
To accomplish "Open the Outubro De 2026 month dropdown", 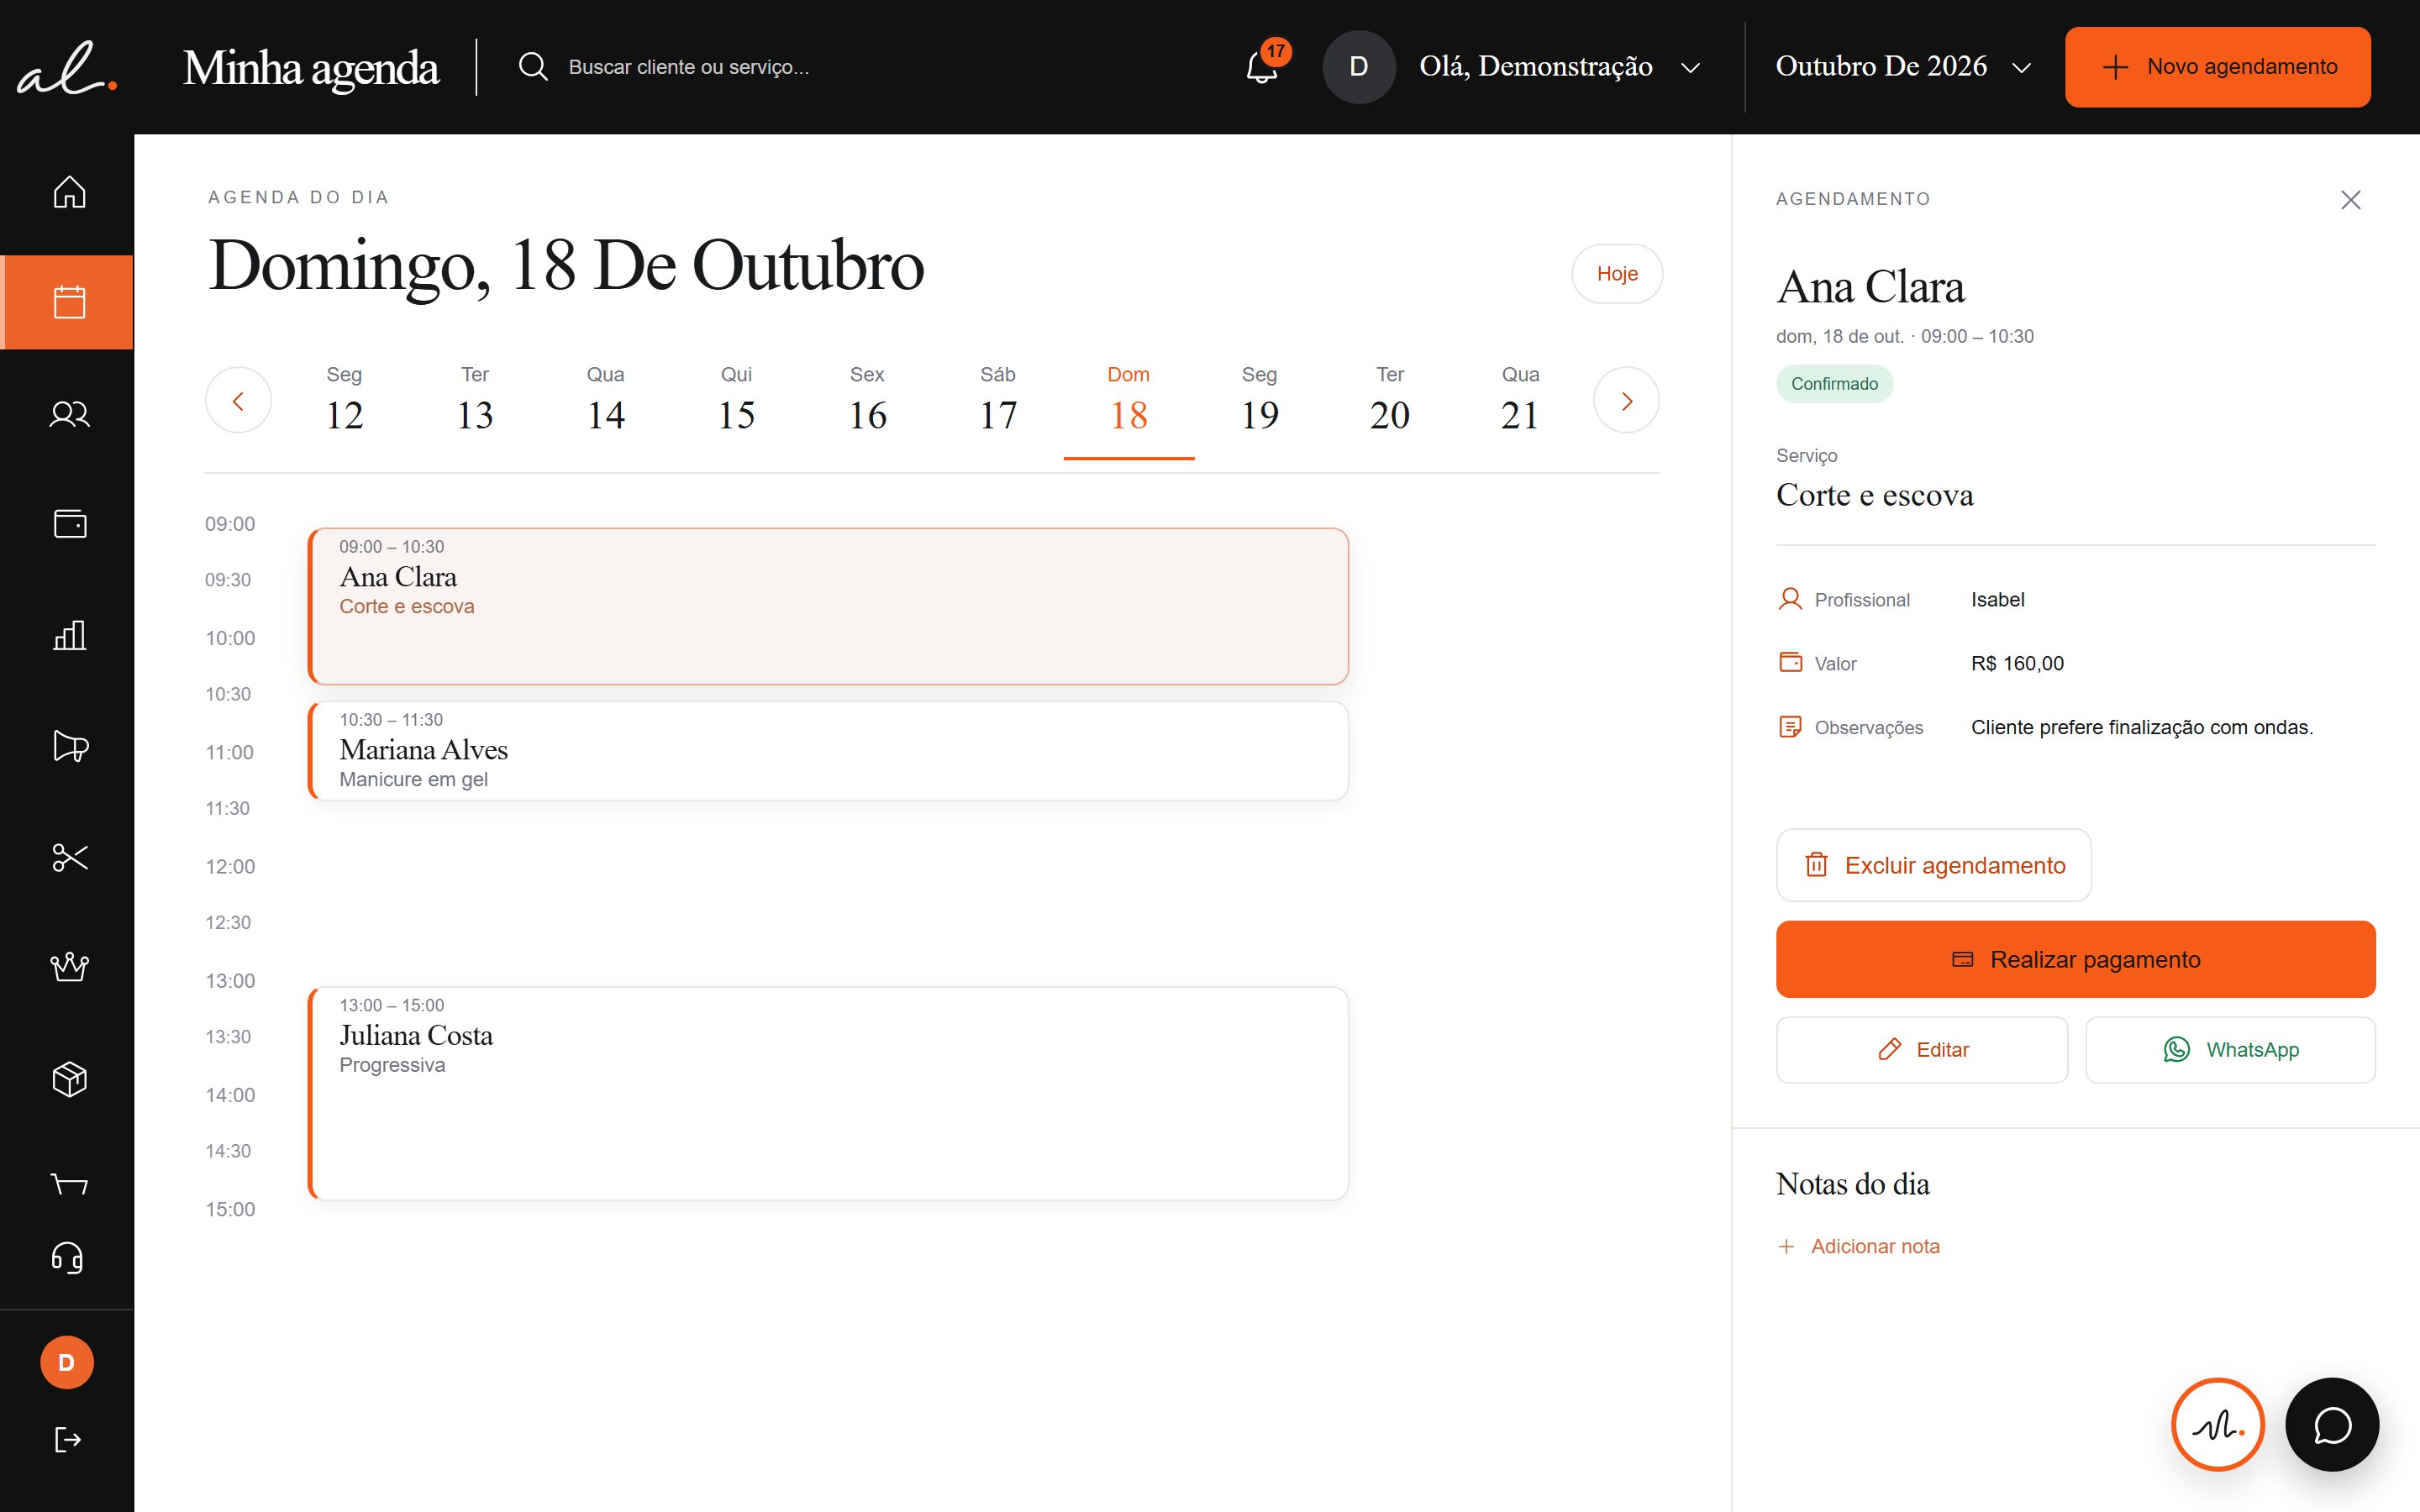I will pyautogui.click(x=1903, y=66).
